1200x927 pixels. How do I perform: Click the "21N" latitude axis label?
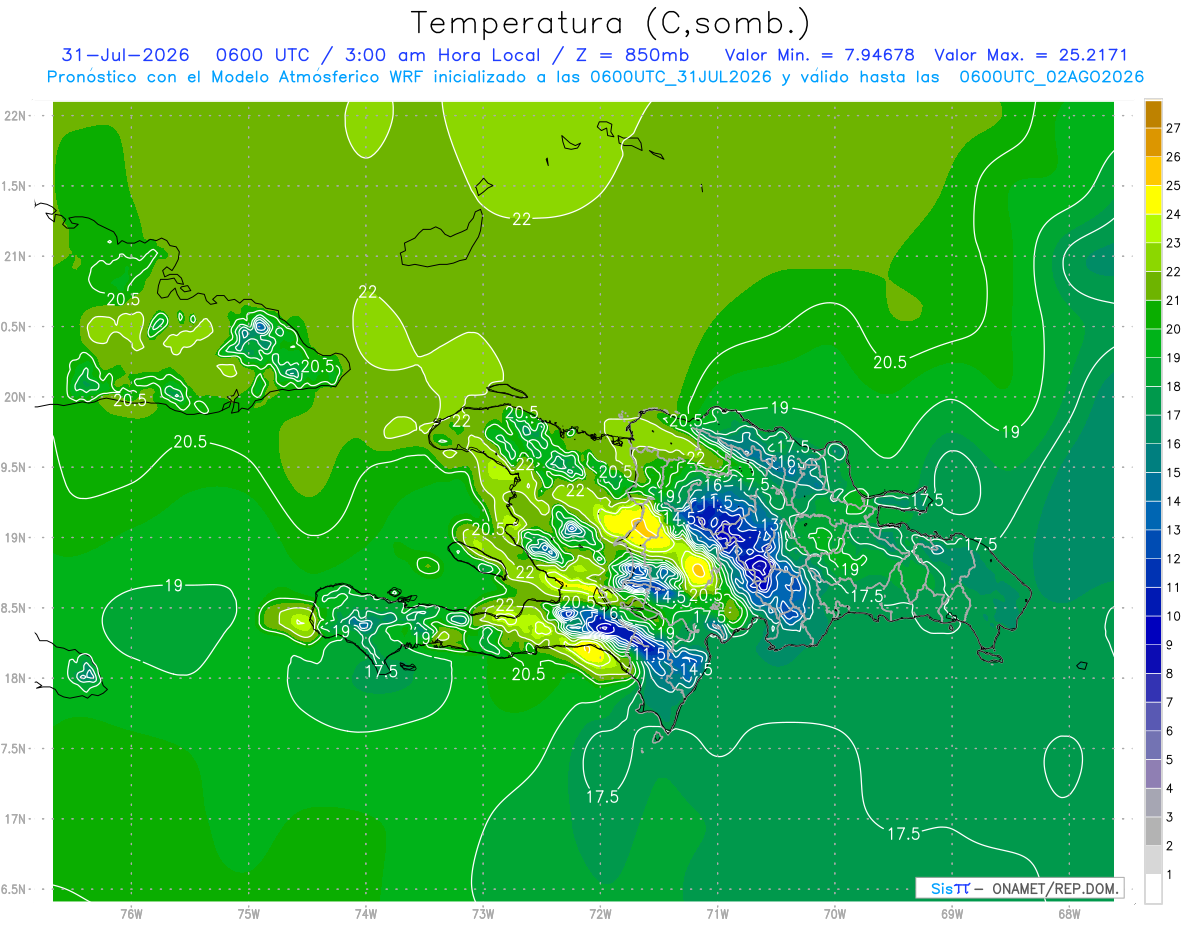click(15, 256)
